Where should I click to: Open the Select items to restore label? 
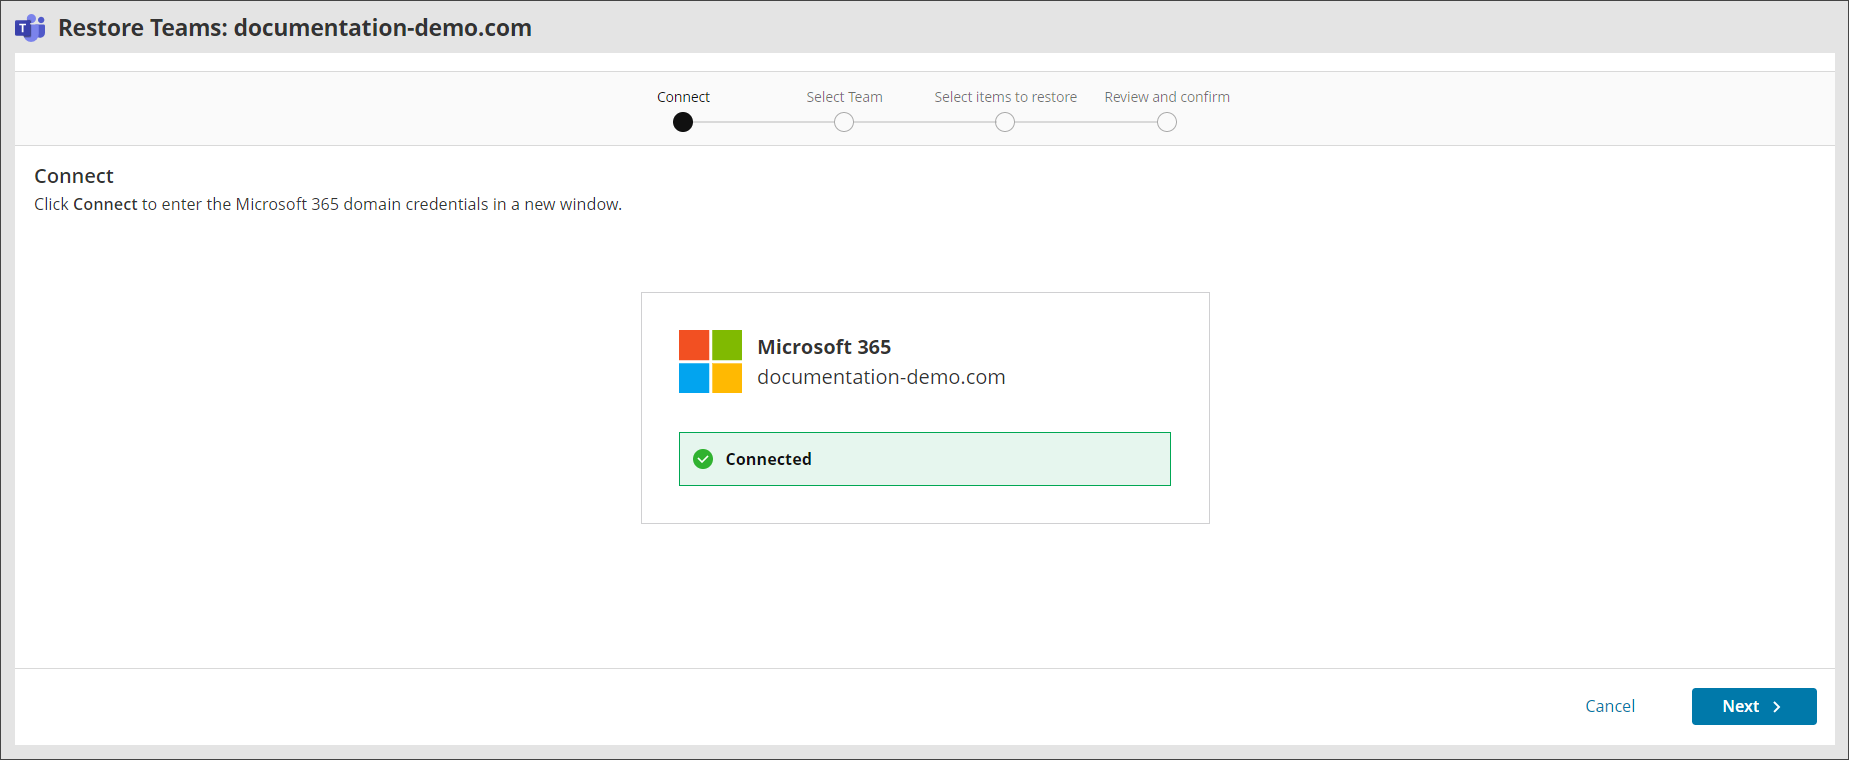point(1005,97)
